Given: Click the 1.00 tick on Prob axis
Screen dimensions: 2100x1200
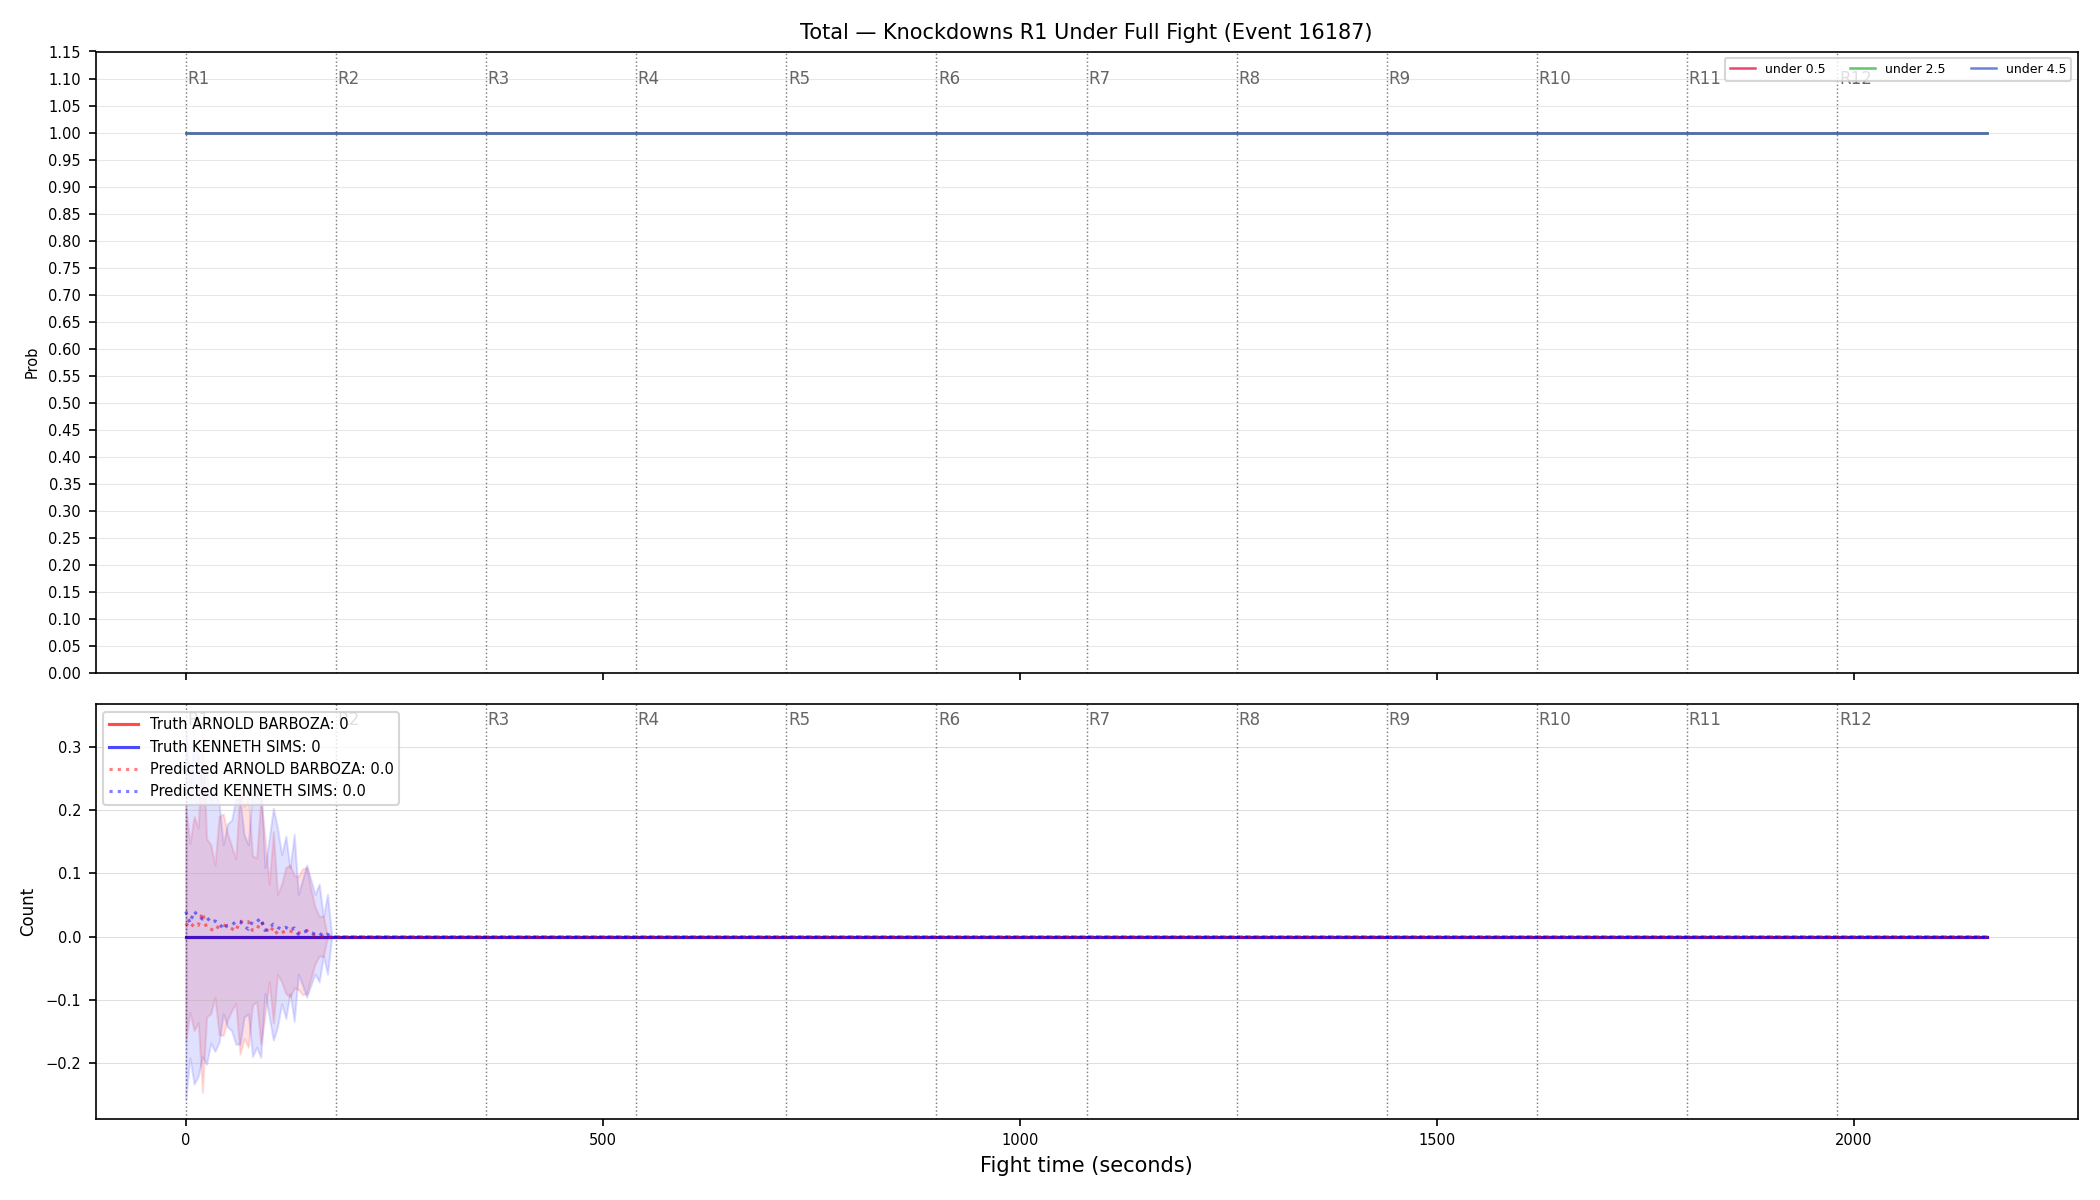Looking at the screenshot, I should [x=65, y=133].
